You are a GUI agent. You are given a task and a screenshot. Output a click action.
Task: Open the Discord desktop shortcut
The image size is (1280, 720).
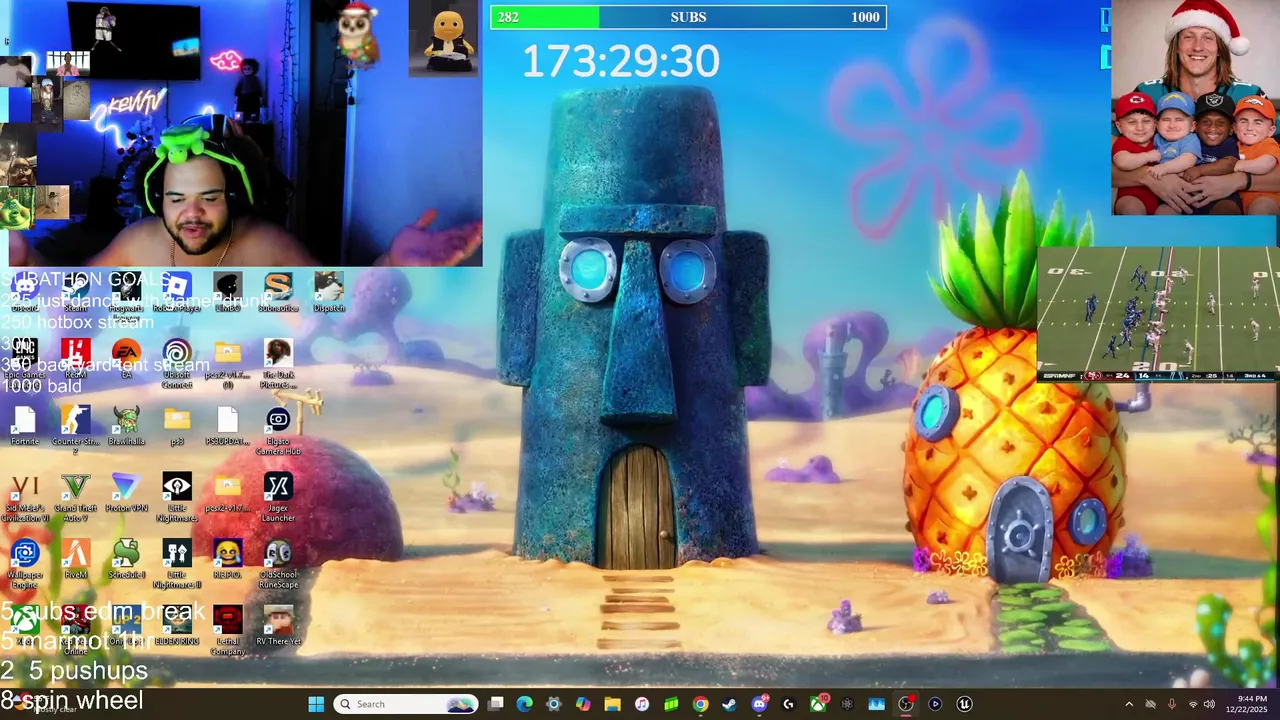(x=24, y=293)
